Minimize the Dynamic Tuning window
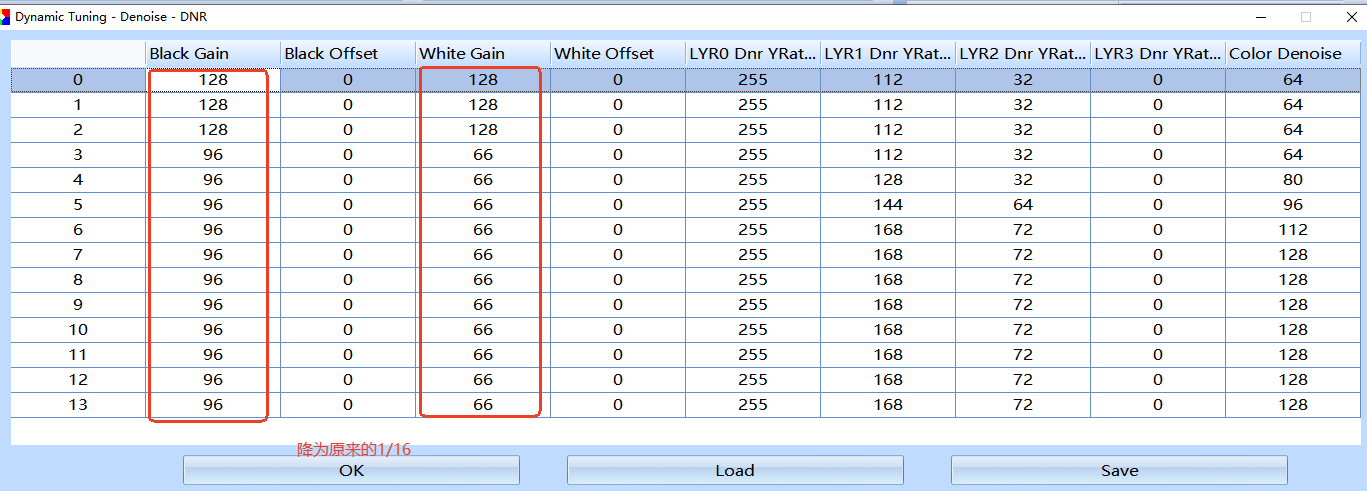1367x491 pixels. point(1262,17)
